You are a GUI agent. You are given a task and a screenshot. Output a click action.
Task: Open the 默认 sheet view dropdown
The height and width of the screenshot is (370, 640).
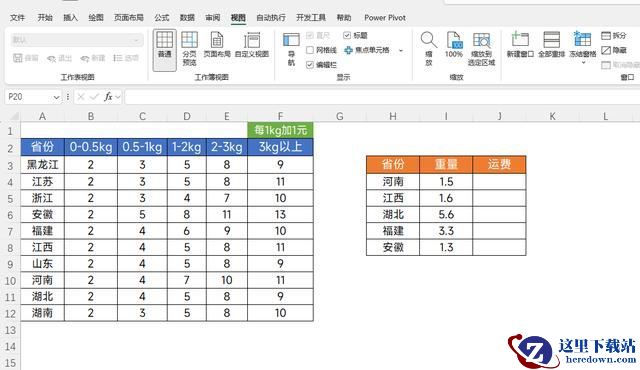[77, 40]
